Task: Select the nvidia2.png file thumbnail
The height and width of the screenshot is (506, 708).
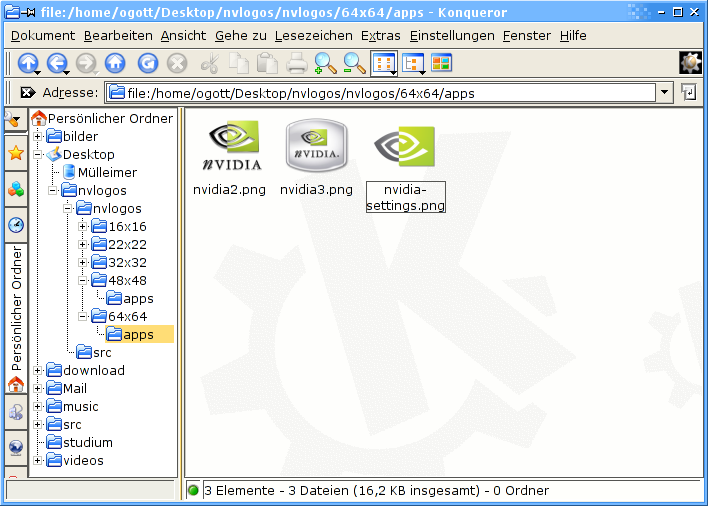Action: pyautogui.click(x=231, y=145)
